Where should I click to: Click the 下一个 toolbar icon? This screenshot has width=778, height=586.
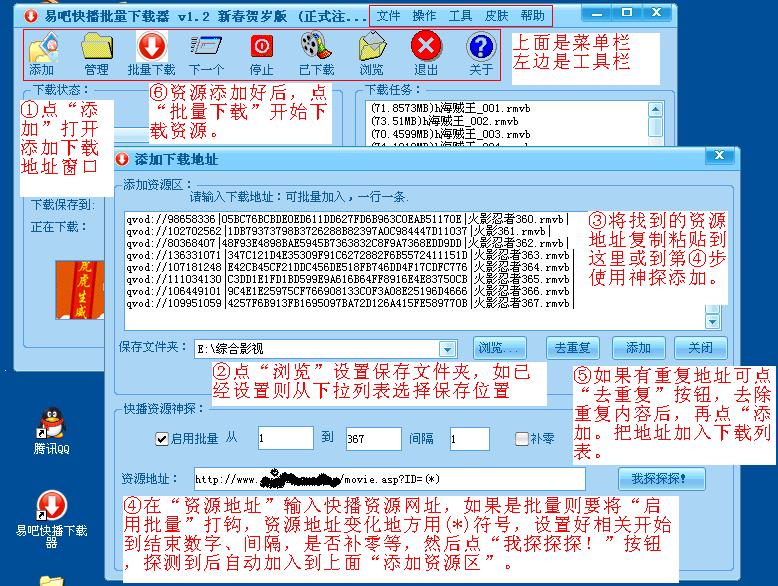pyautogui.click(x=206, y=54)
